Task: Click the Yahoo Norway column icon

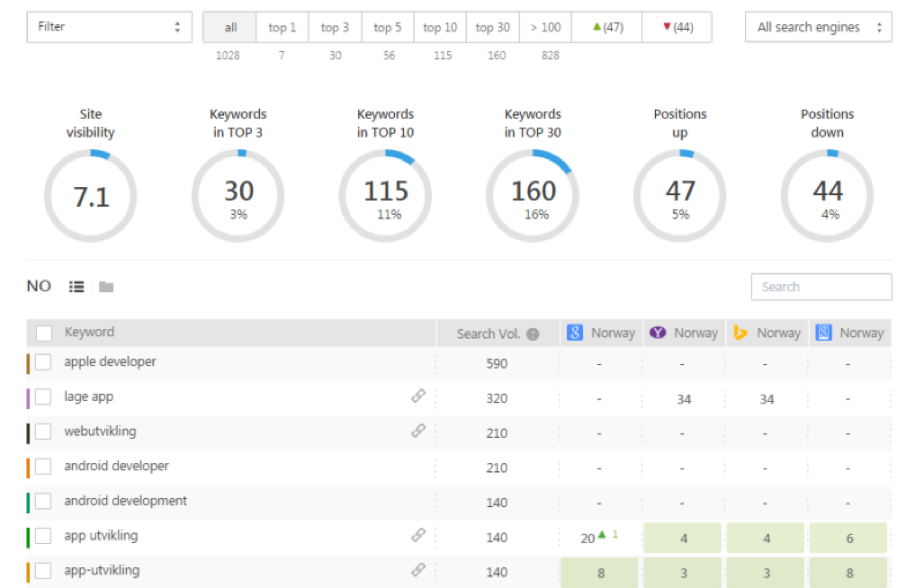Action: point(658,333)
